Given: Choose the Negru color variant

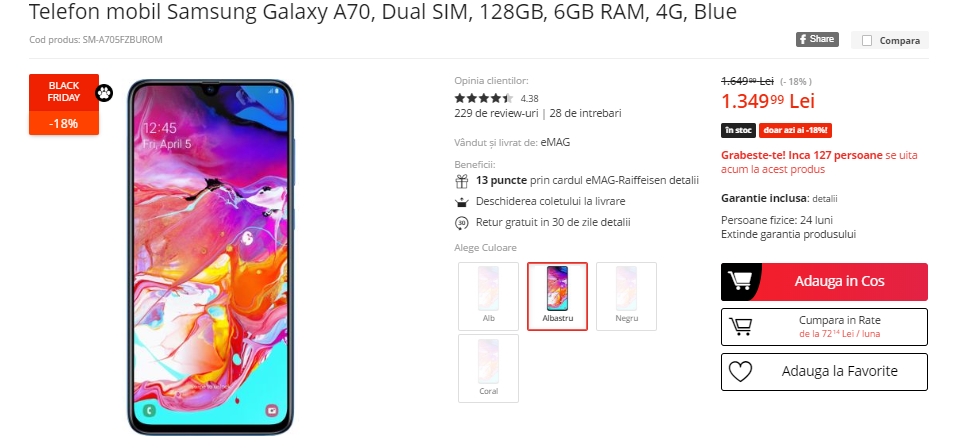Looking at the screenshot, I should pos(626,296).
